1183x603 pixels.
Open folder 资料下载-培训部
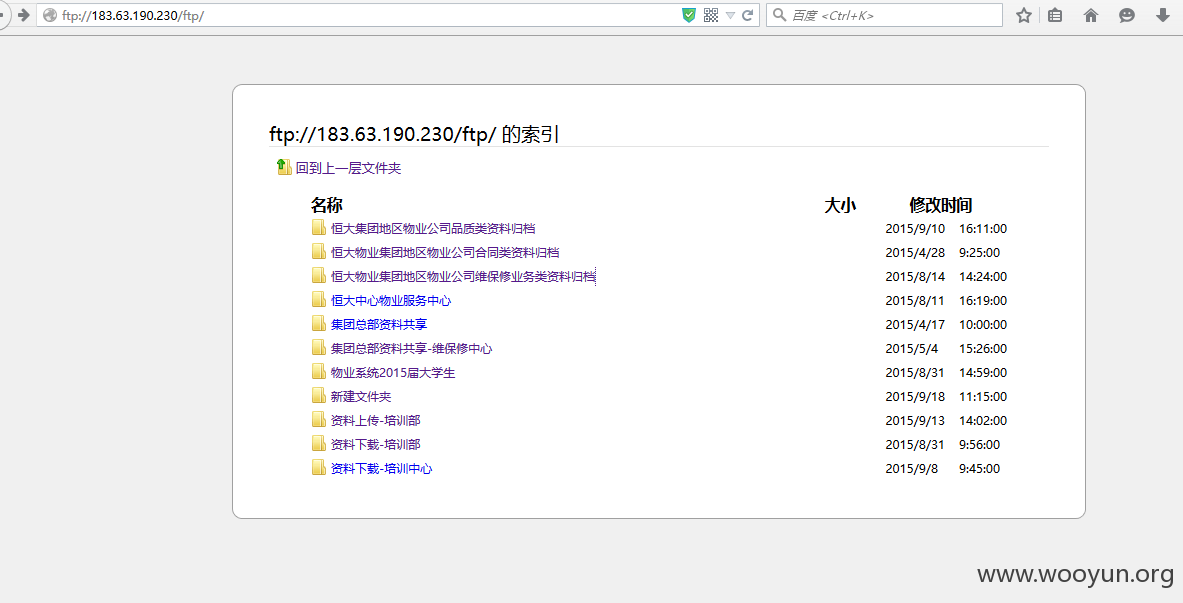coord(375,445)
